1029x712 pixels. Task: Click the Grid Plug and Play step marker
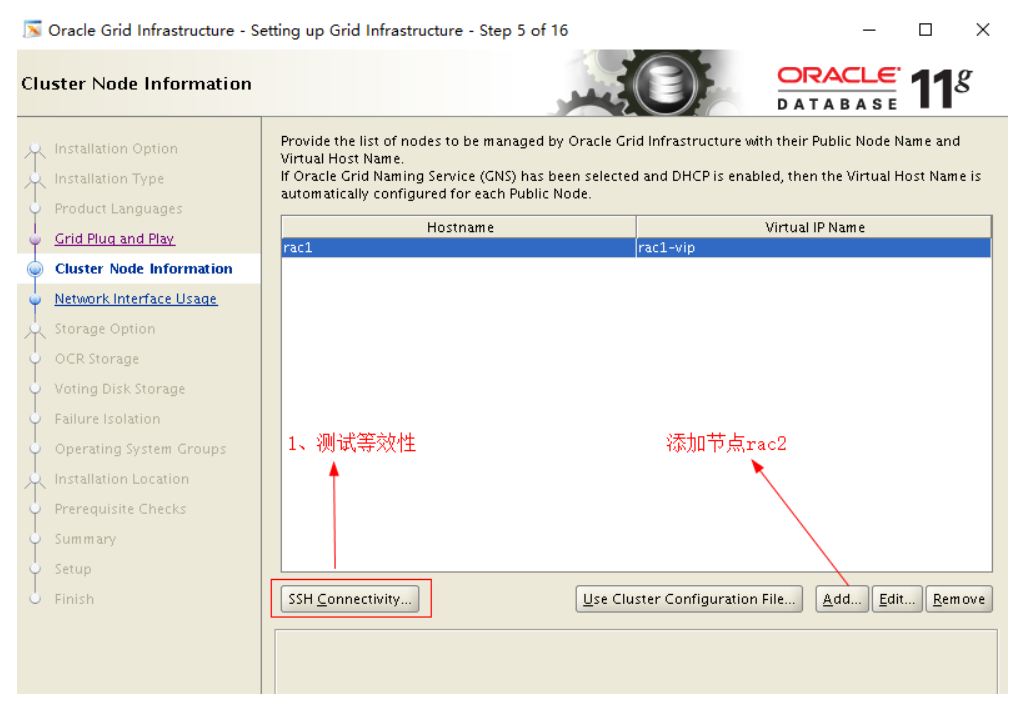(35, 239)
